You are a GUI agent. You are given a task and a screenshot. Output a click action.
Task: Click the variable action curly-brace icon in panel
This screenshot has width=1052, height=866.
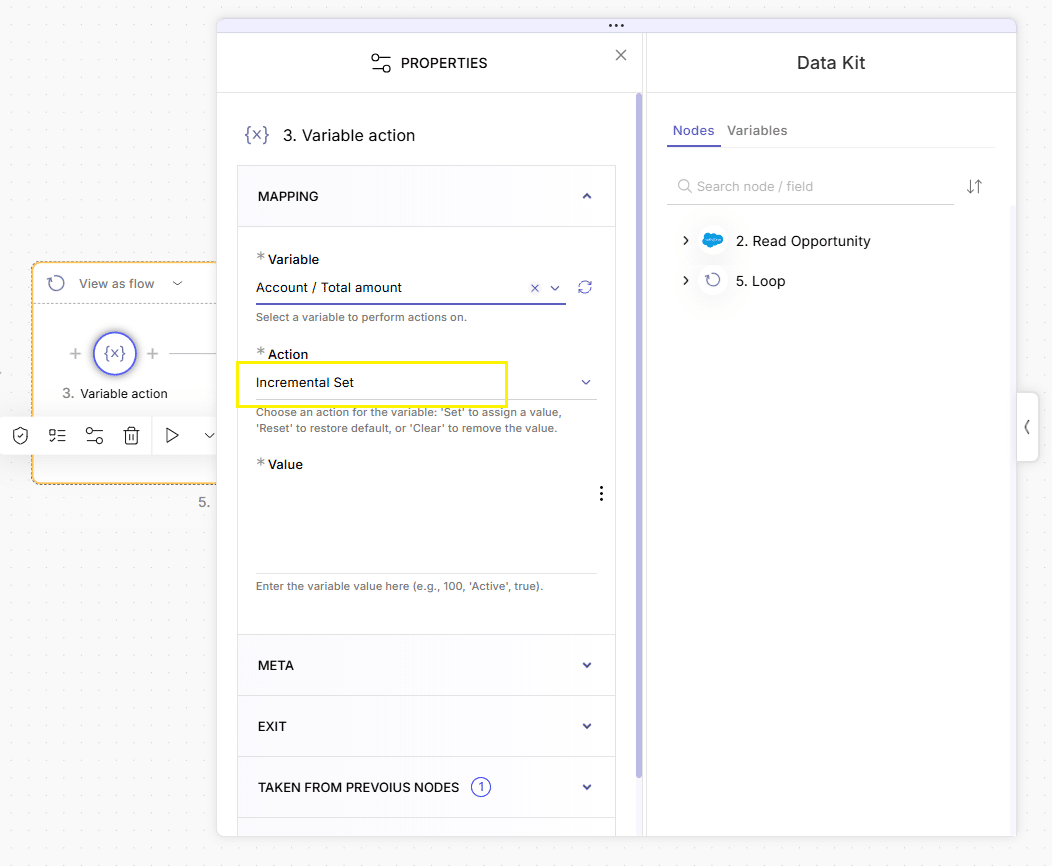pyautogui.click(x=257, y=135)
